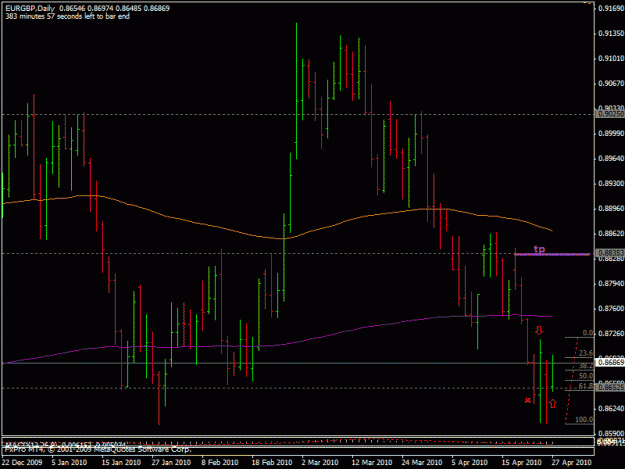Click the 15 Jan 2010 date label
The image size is (625, 469).
(x=121, y=462)
